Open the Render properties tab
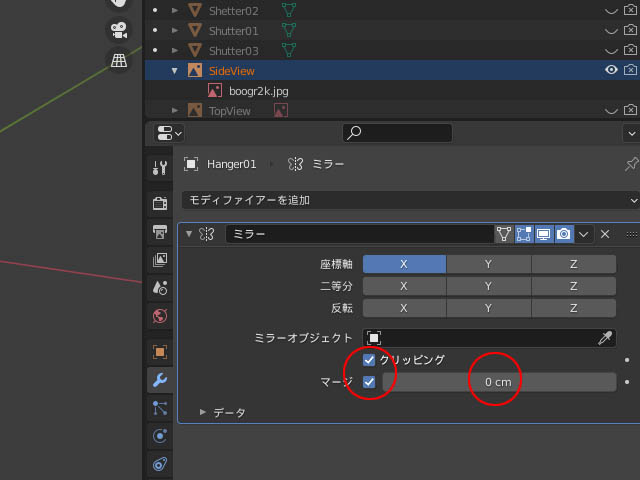The image size is (640, 480). coord(160,203)
